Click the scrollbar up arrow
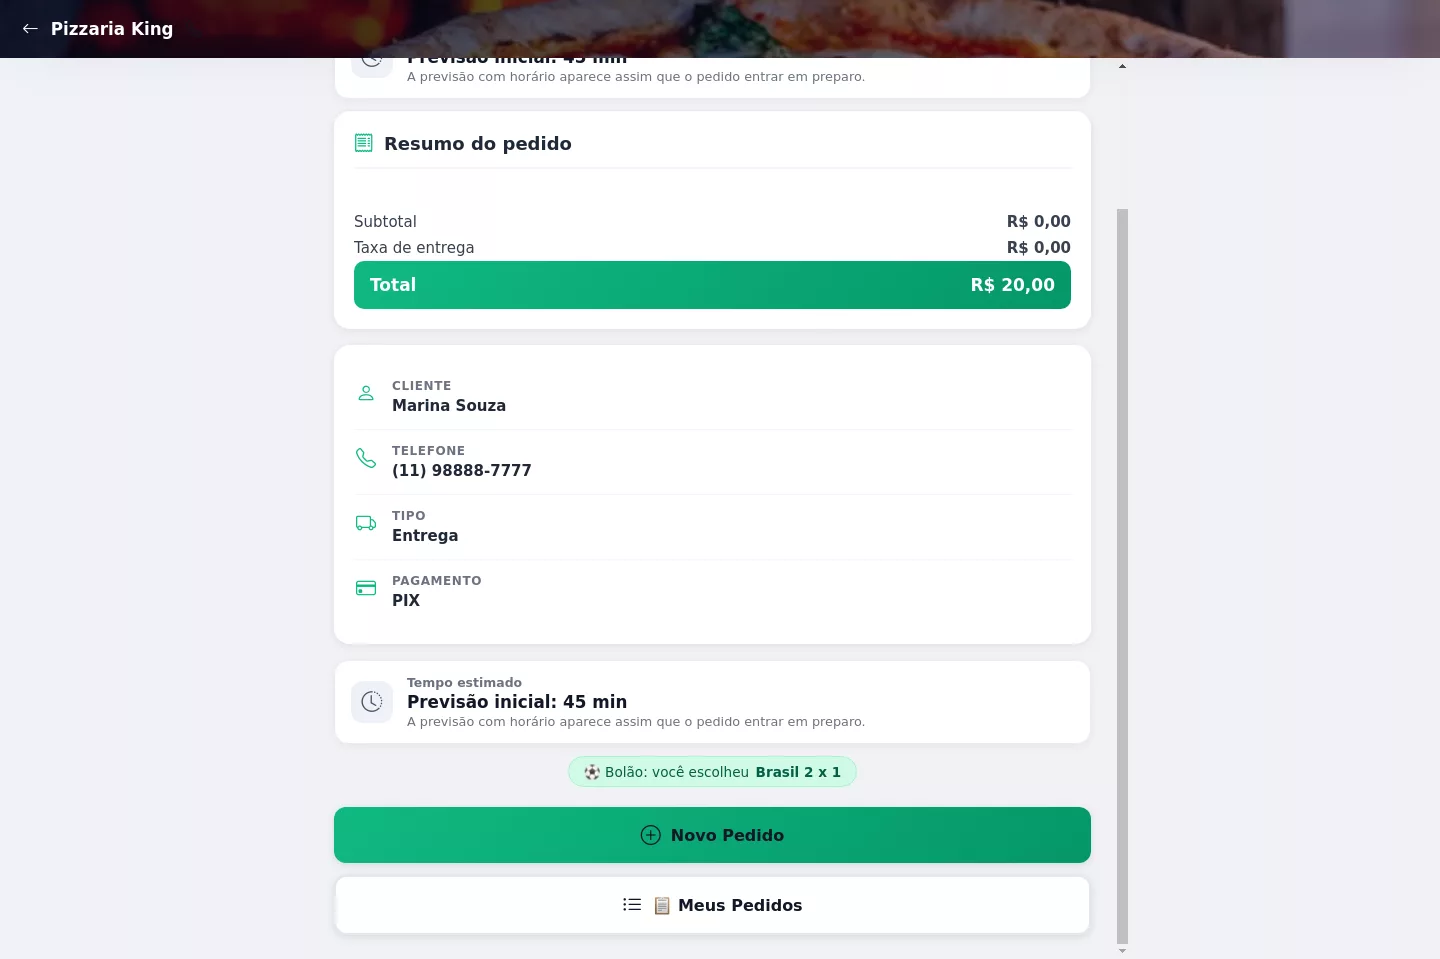The width and height of the screenshot is (1440, 959). 1122,66
